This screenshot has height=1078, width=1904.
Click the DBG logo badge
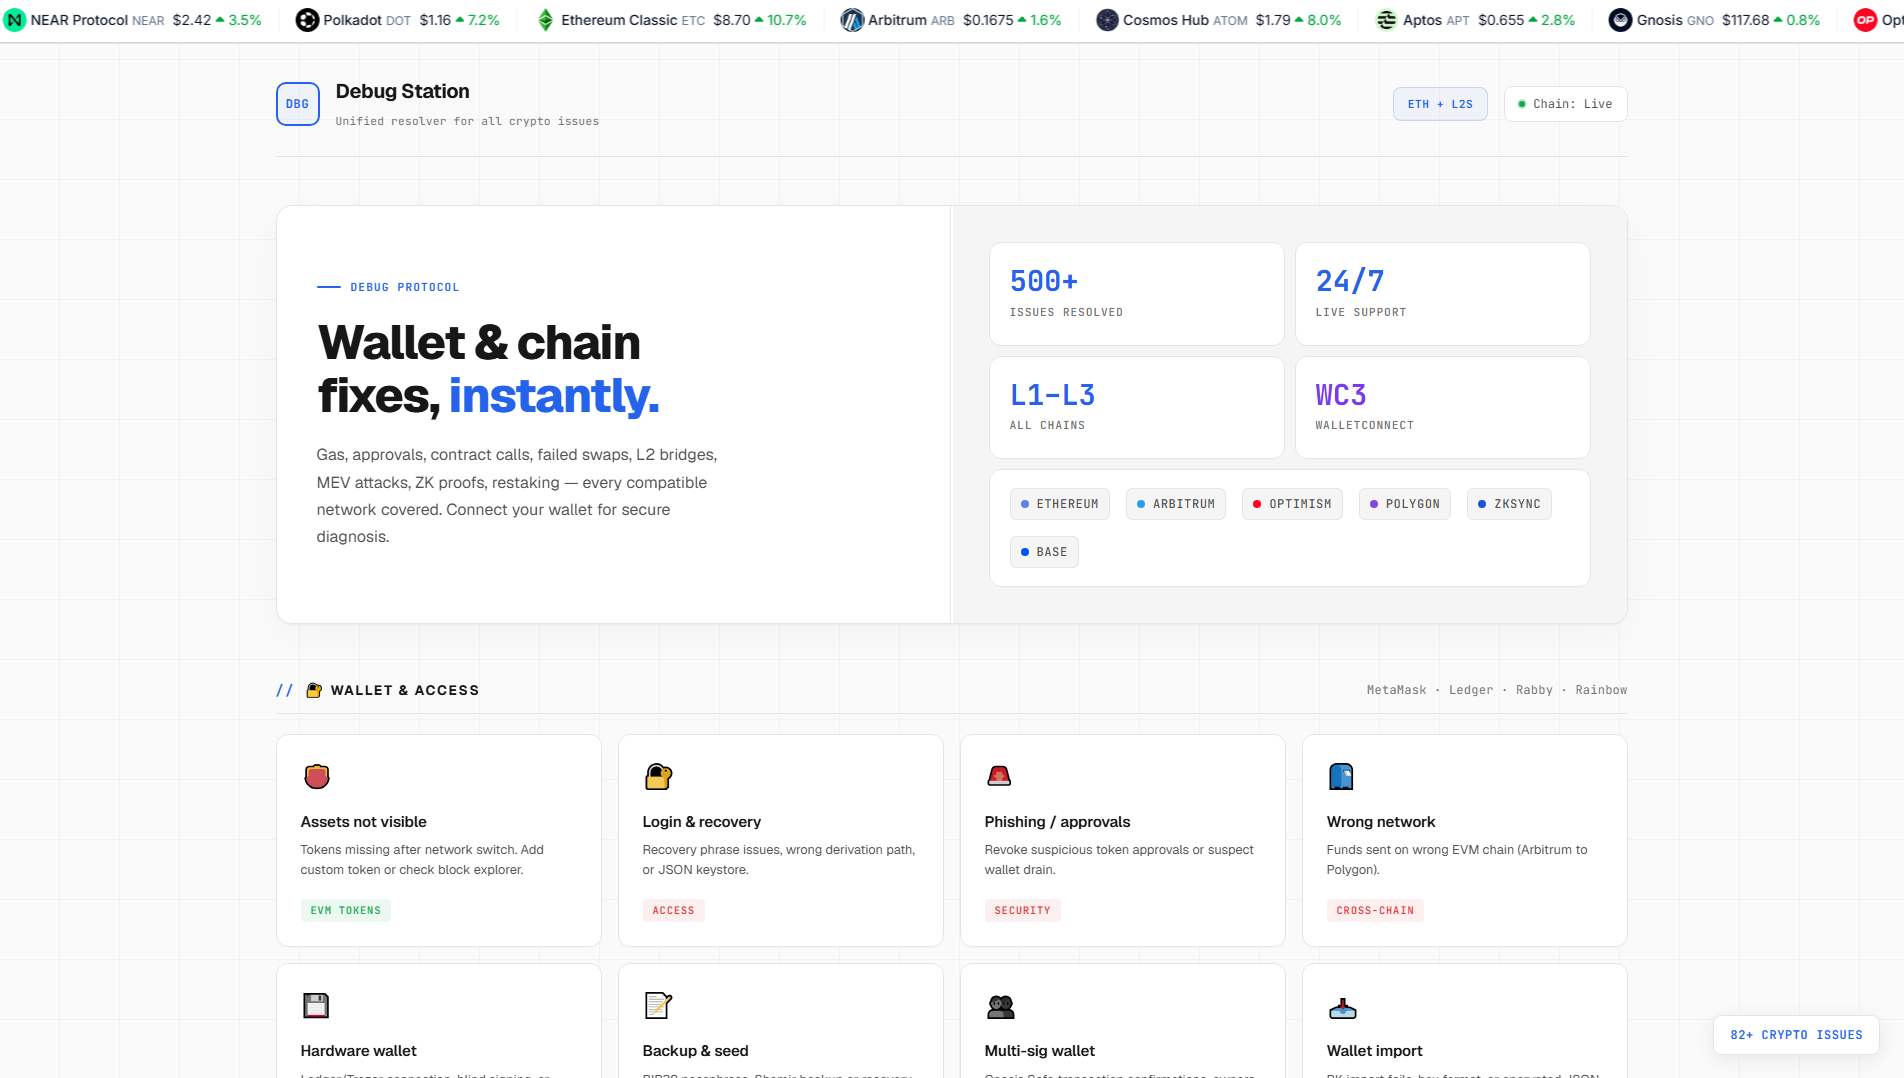click(298, 104)
